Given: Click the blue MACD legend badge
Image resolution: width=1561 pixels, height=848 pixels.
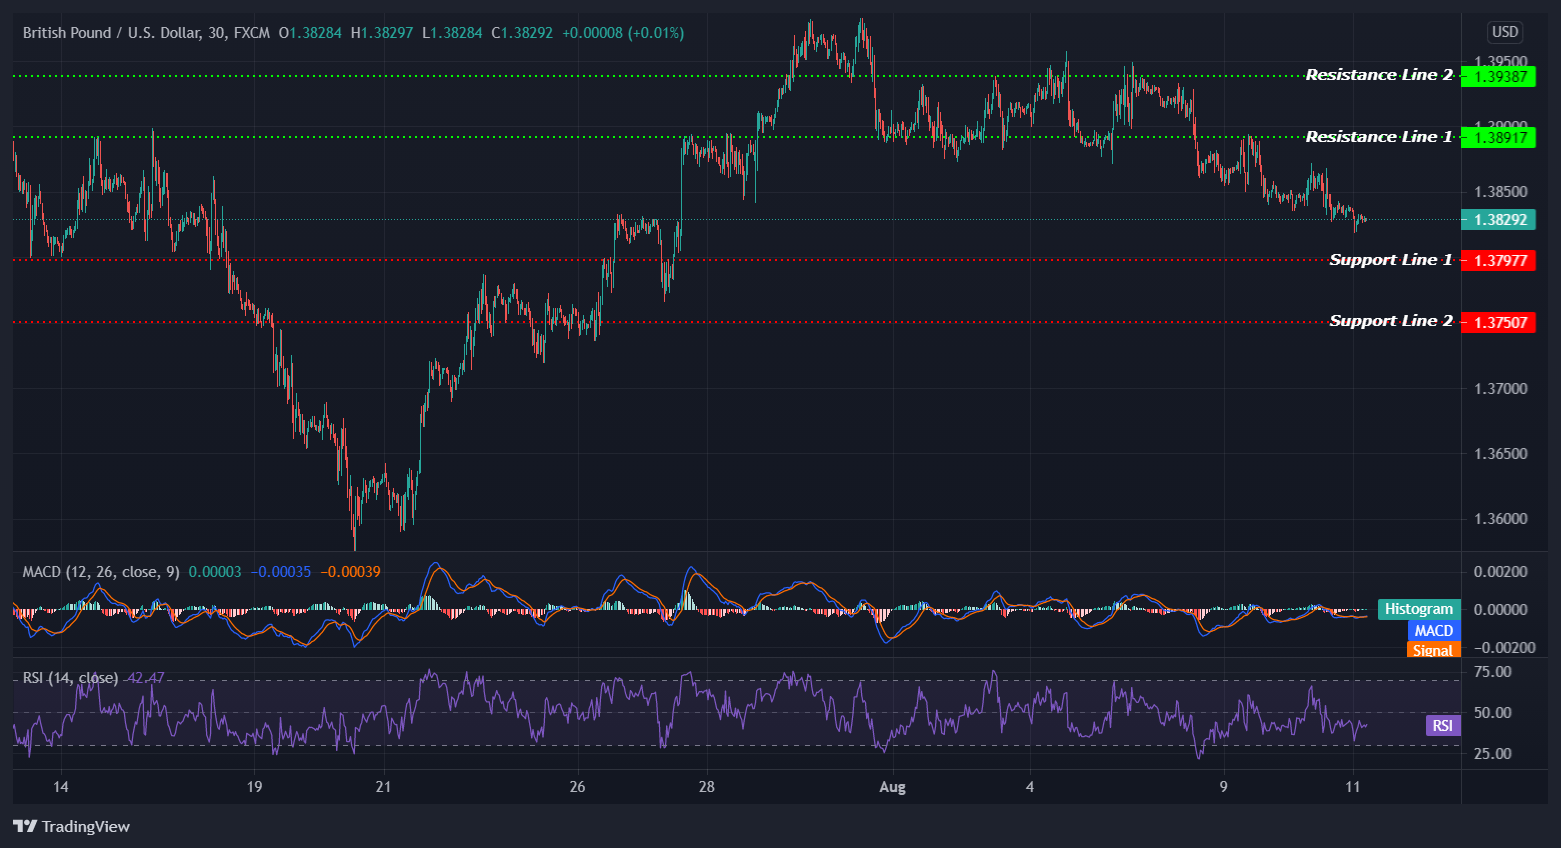Looking at the screenshot, I should pos(1433,630).
